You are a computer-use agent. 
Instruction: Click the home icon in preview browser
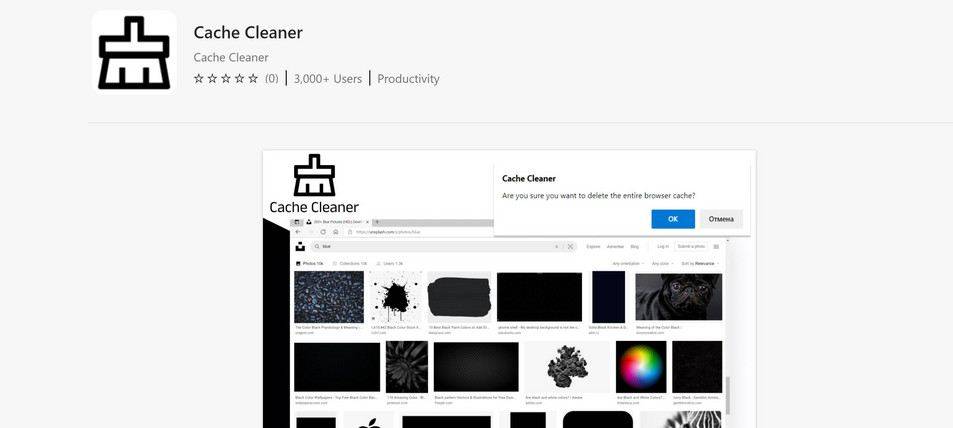[335, 232]
